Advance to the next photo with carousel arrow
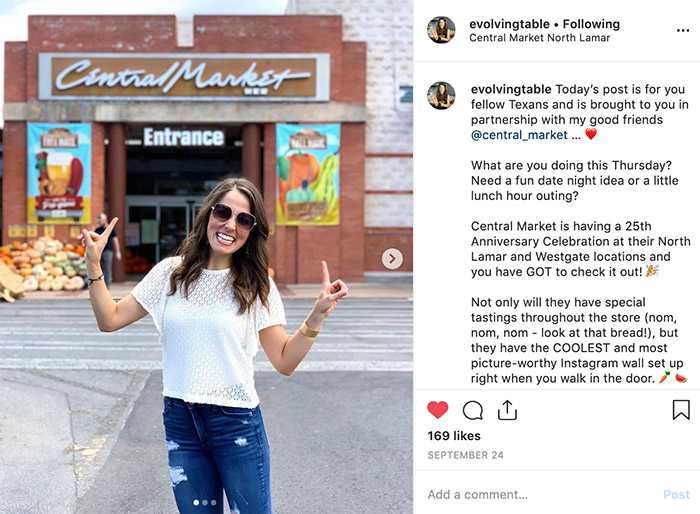Viewport: 700px width, 514px height. [x=392, y=259]
